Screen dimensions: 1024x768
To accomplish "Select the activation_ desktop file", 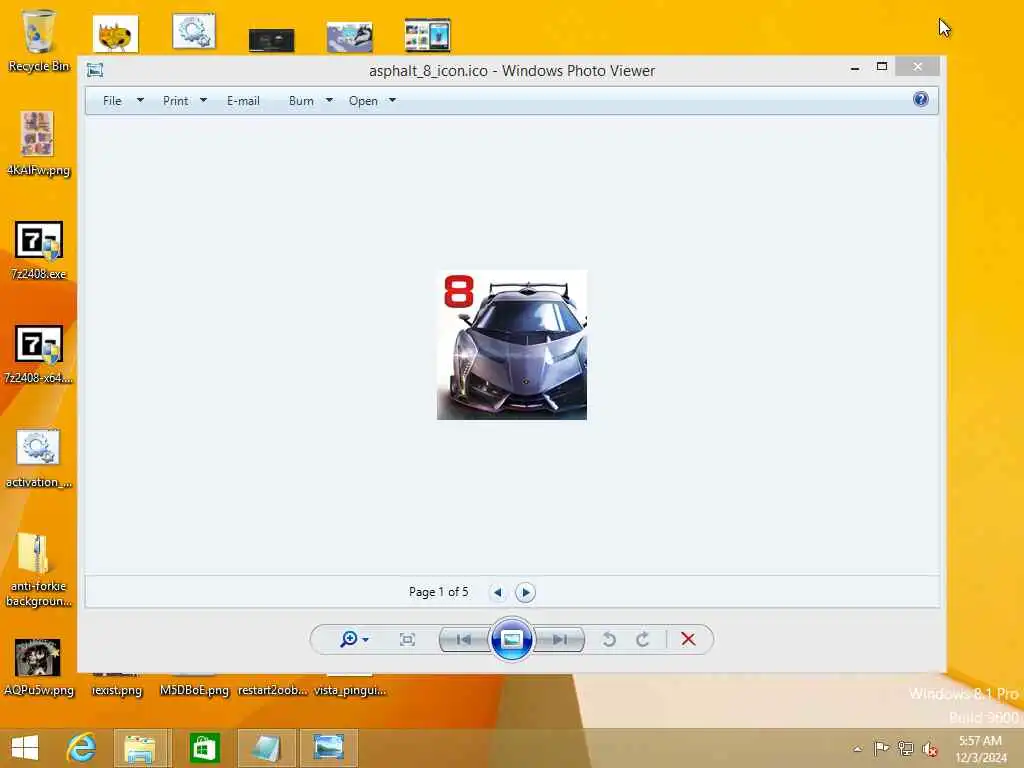I will coord(39,458).
